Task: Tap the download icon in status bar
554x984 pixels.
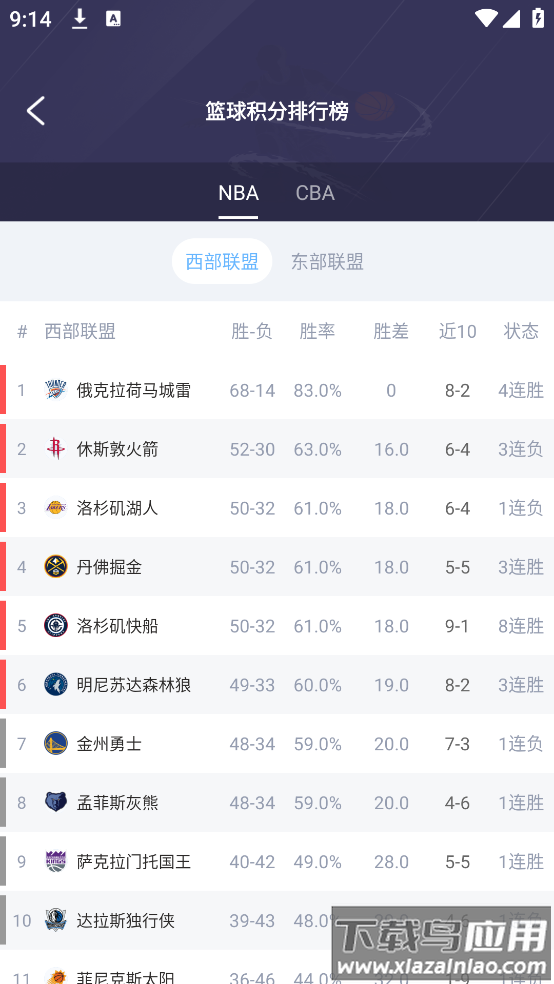Action: pyautogui.click(x=79, y=19)
